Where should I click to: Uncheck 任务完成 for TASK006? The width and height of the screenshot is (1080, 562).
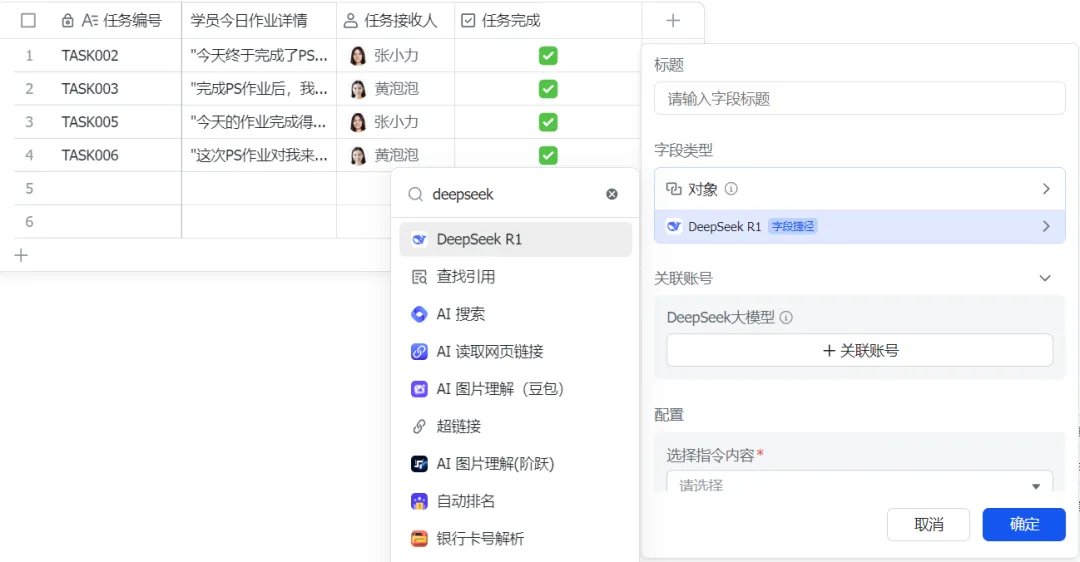point(548,156)
